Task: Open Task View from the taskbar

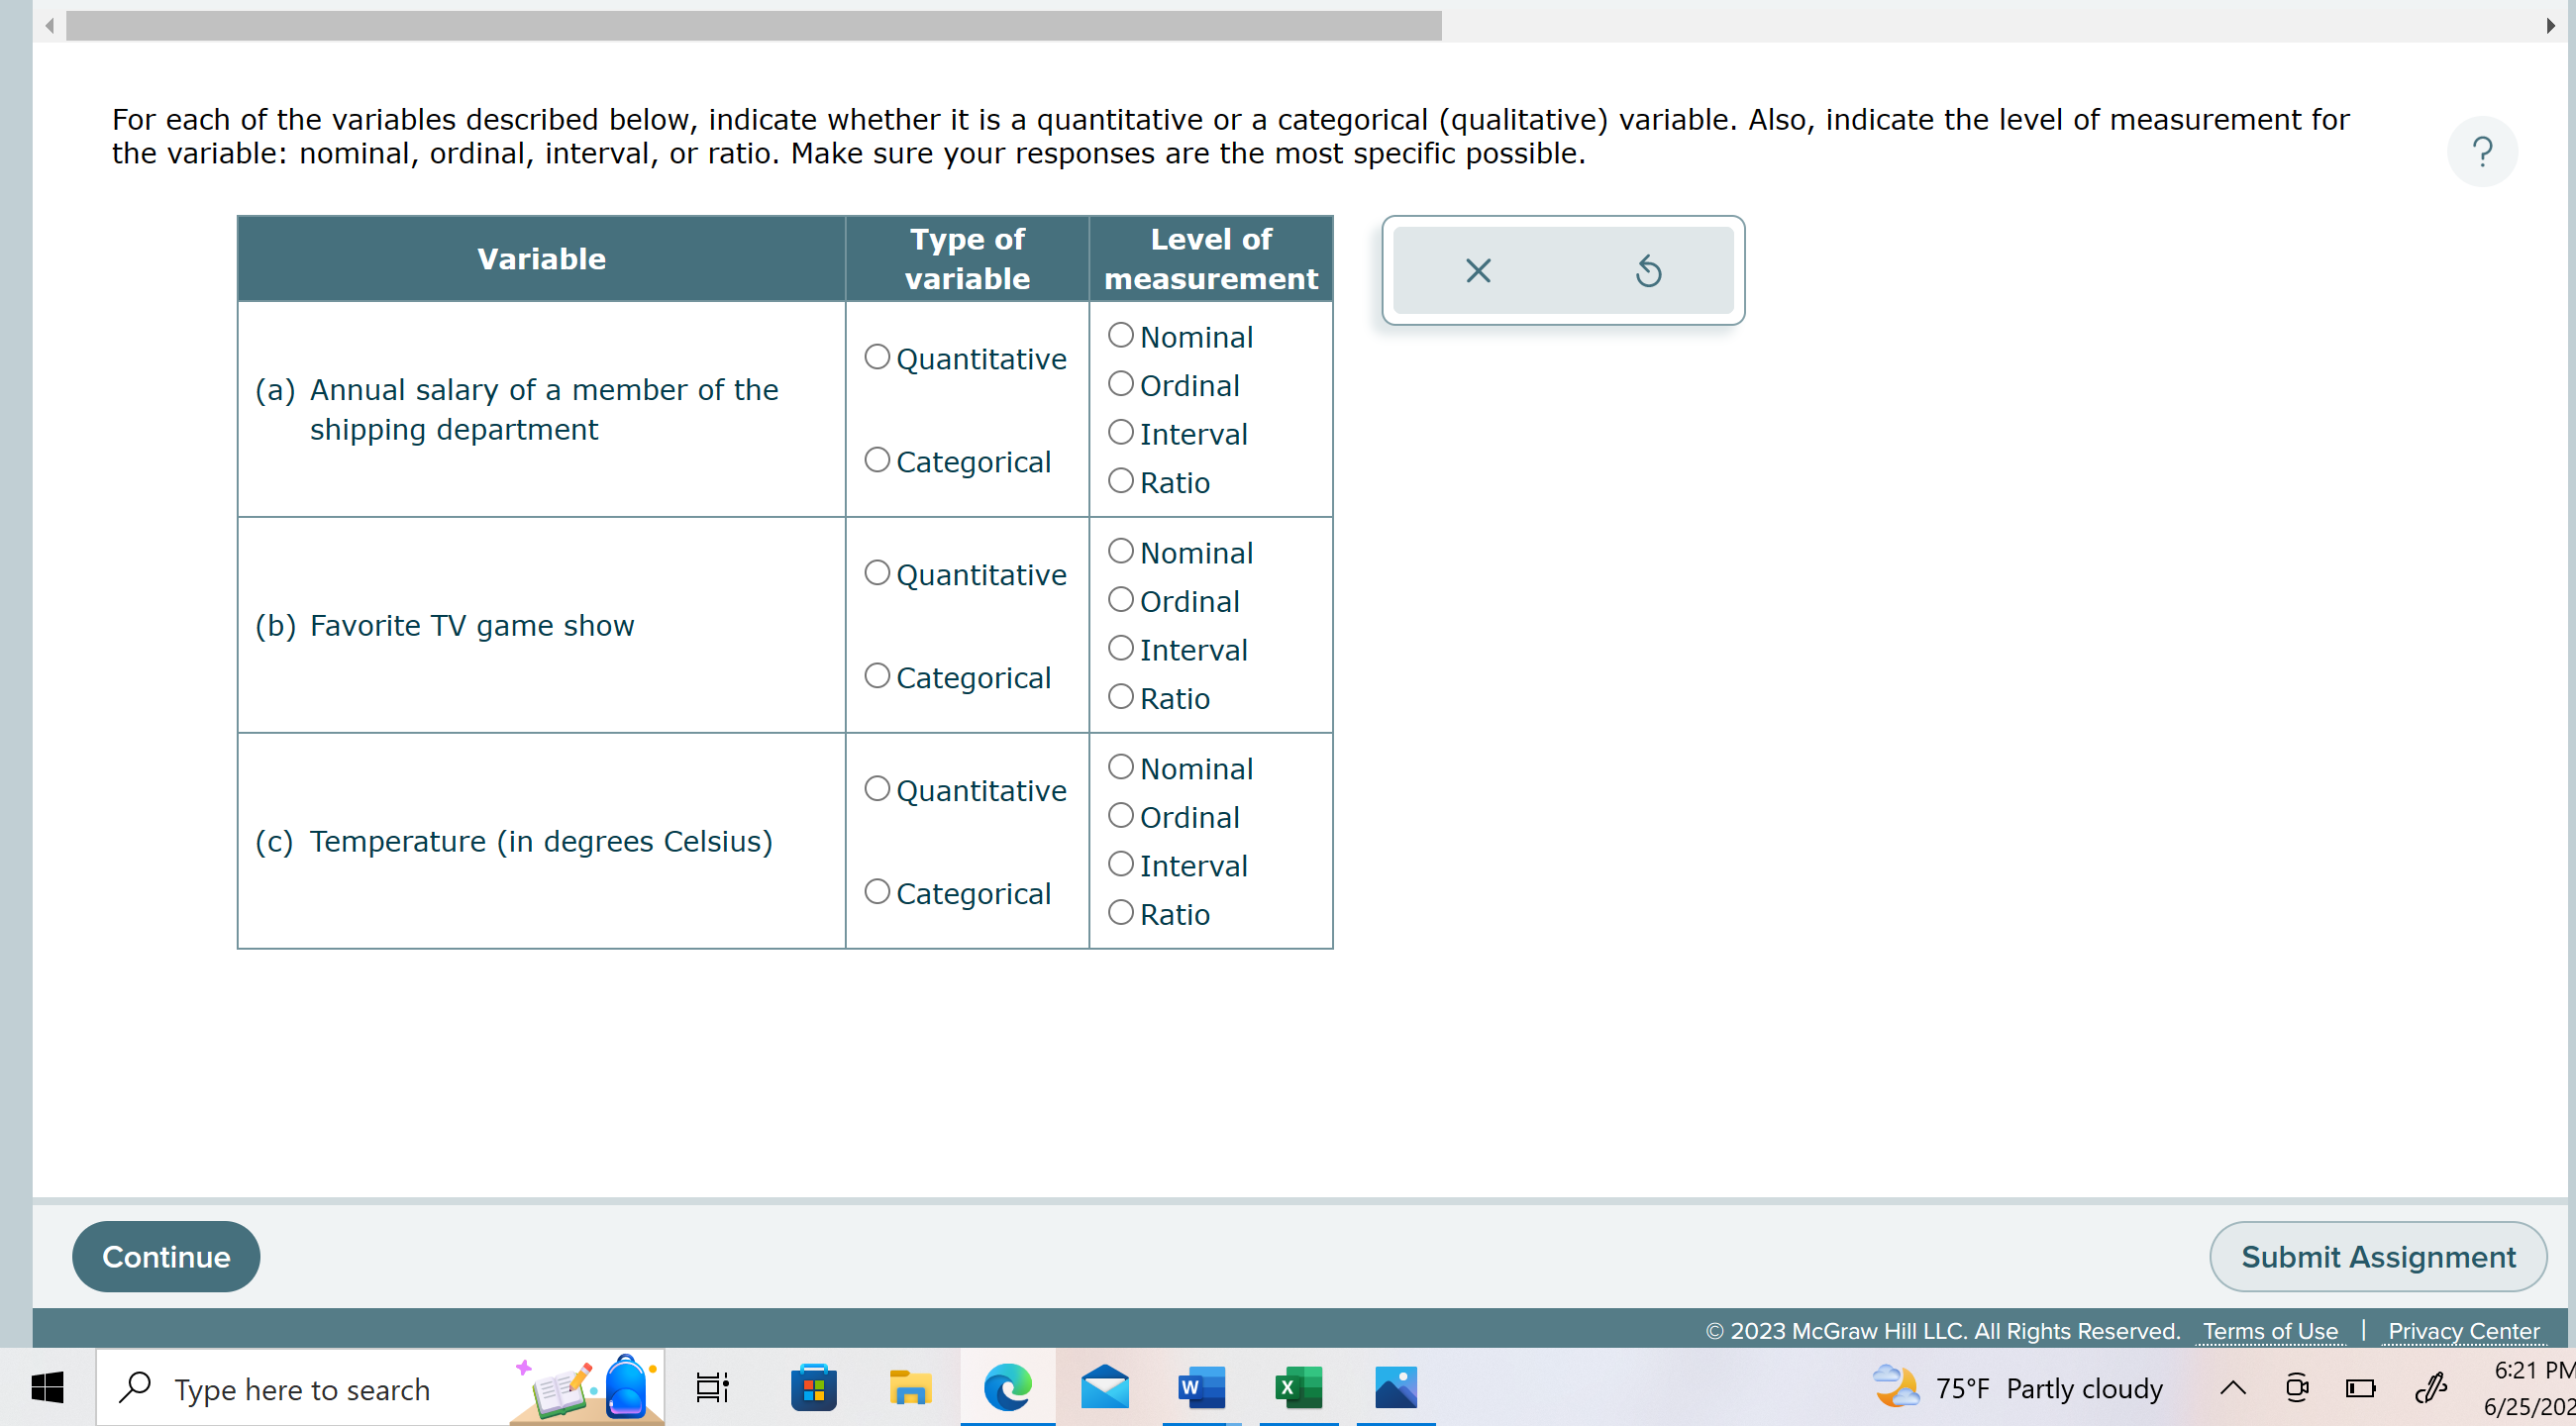Action: pyautogui.click(x=710, y=1388)
